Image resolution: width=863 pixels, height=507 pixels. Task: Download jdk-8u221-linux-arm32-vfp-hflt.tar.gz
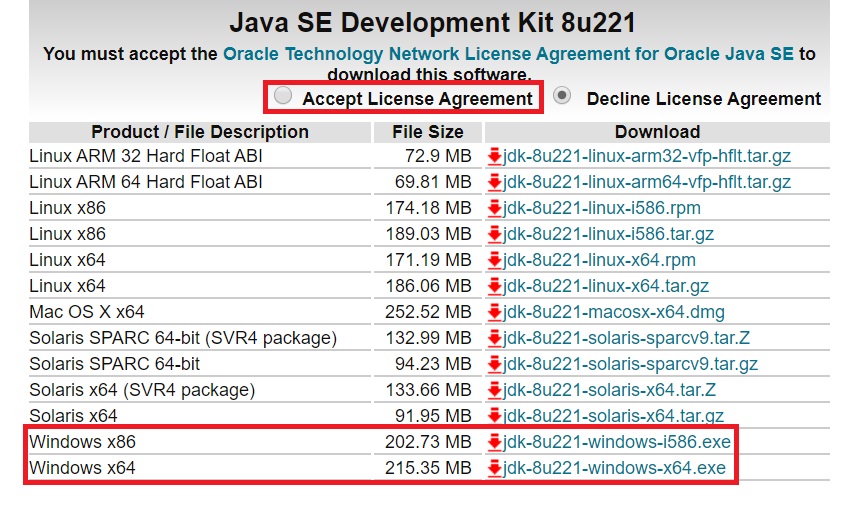coord(647,156)
